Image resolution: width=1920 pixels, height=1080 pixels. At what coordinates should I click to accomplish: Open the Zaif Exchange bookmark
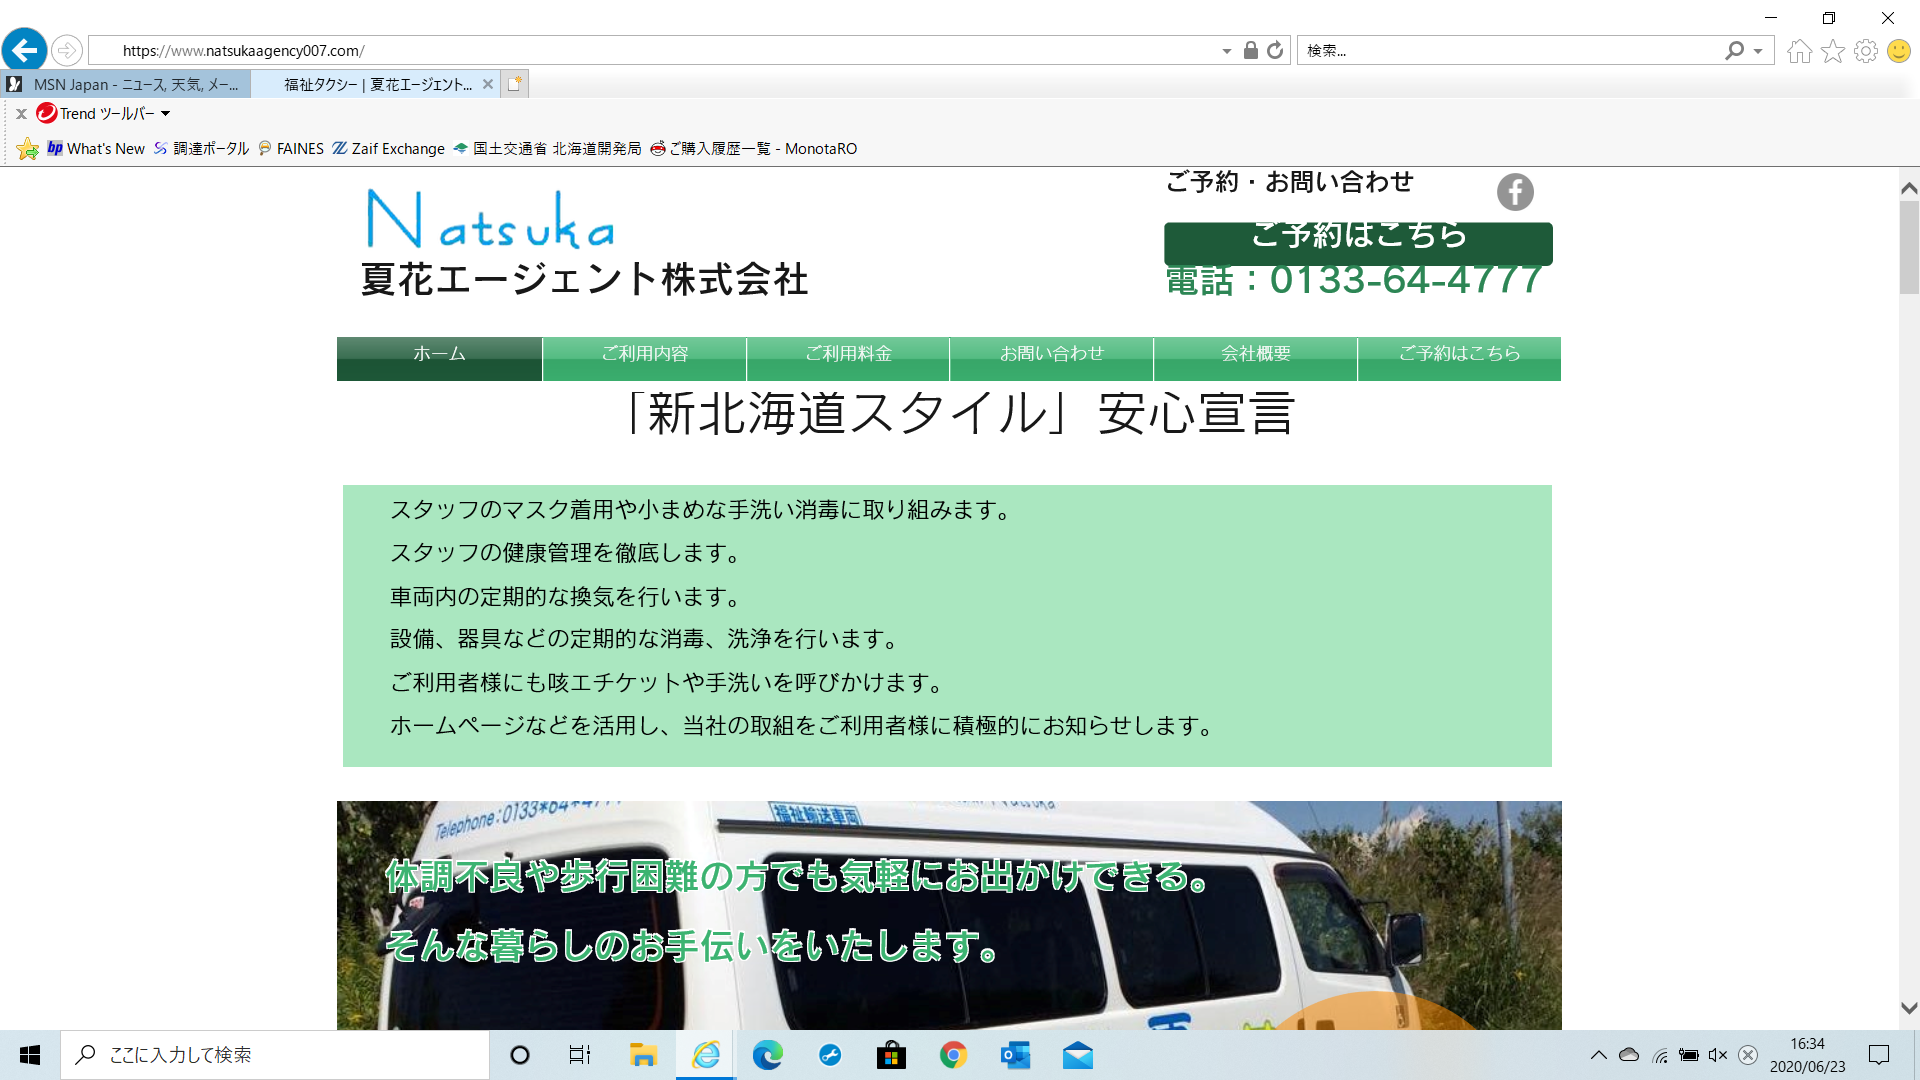pyautogui.click(x=388, y=149)
